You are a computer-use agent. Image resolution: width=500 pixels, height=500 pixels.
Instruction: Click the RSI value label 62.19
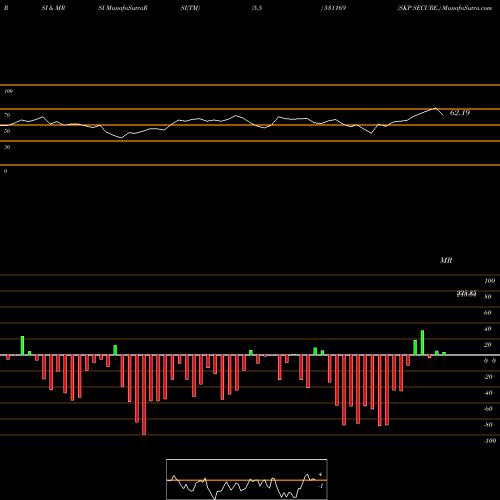pyautogui.click(x=460, y=113)
